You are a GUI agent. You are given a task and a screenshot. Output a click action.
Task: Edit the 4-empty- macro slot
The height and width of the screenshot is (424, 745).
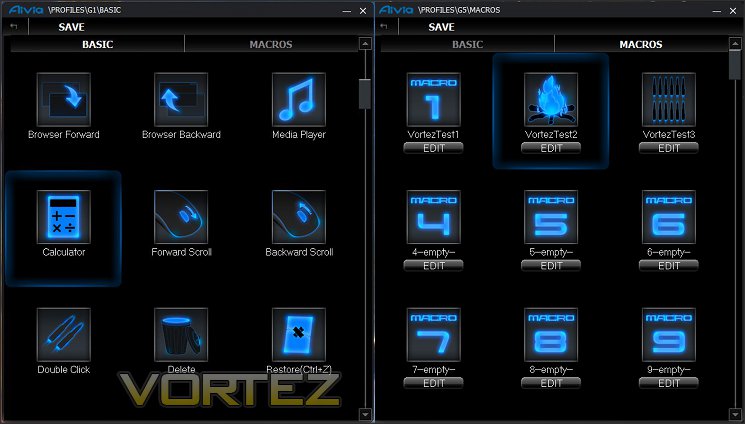click(433, 266)
